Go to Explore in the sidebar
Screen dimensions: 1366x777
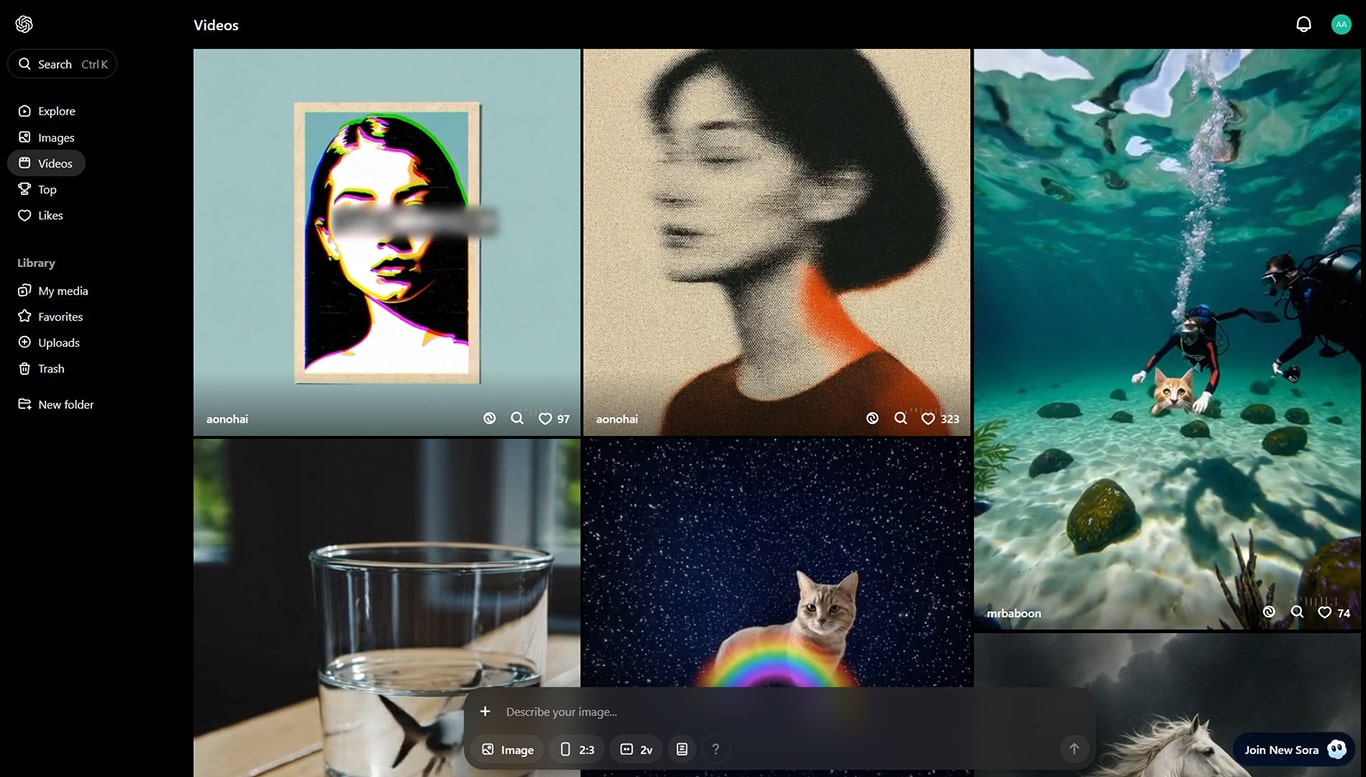click(56, 111)
